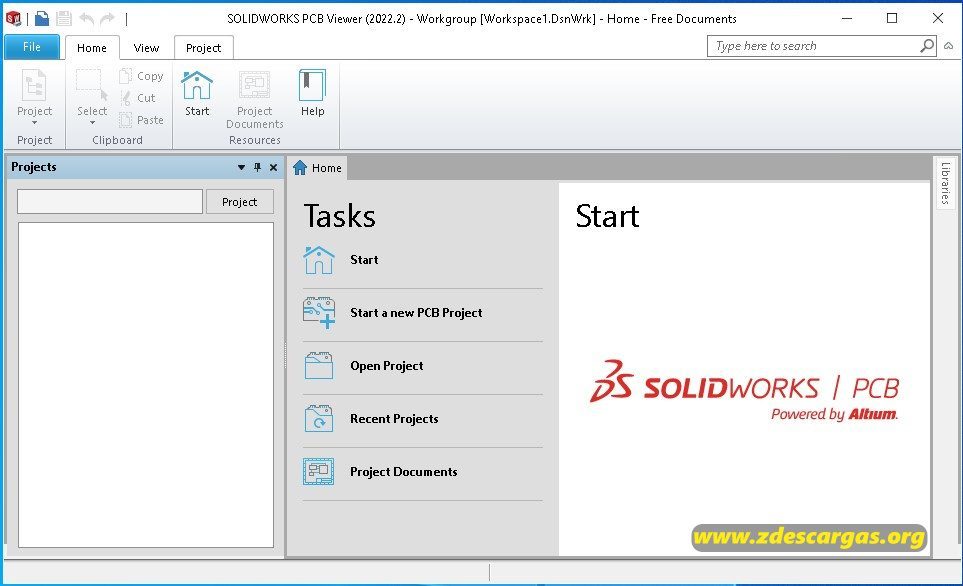Click the Open Project folder icon
Screen dimensions: 963x586
point(319,365)
